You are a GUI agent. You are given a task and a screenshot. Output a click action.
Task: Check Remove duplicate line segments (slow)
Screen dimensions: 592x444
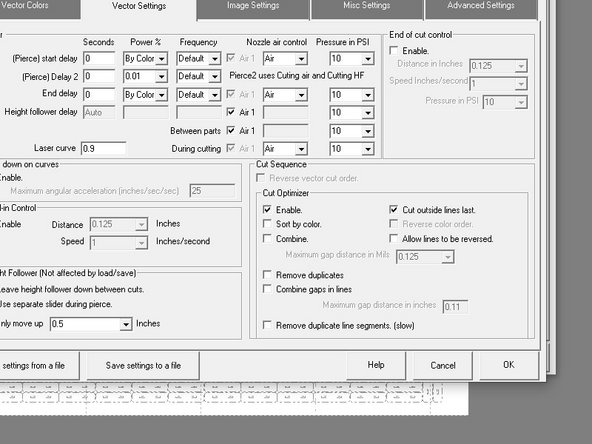click(267, 325)
